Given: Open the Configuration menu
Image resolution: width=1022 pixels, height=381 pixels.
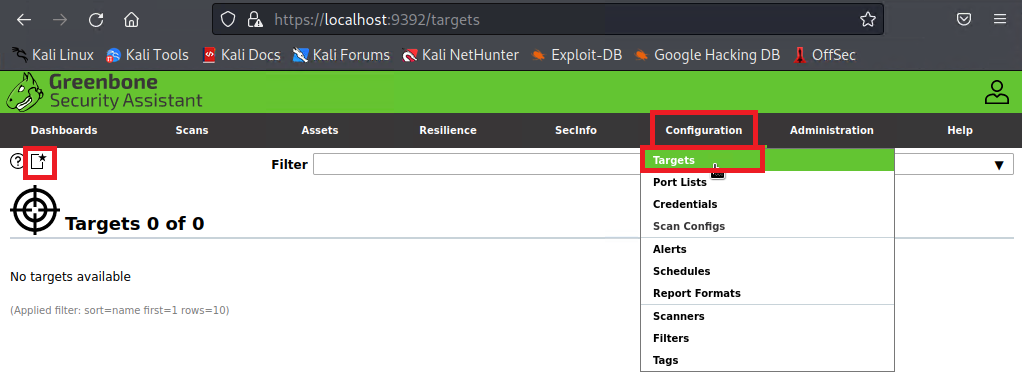Looking at the screenshot, I should 703,130.
